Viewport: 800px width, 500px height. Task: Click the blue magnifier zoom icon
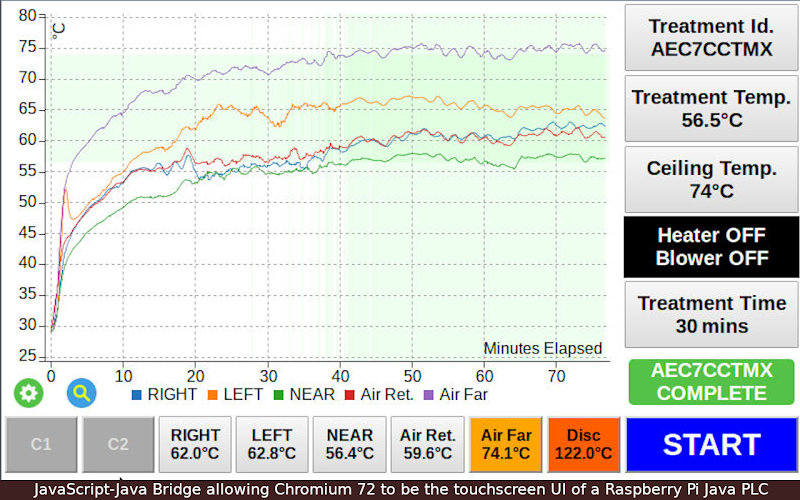pos(82,393)
